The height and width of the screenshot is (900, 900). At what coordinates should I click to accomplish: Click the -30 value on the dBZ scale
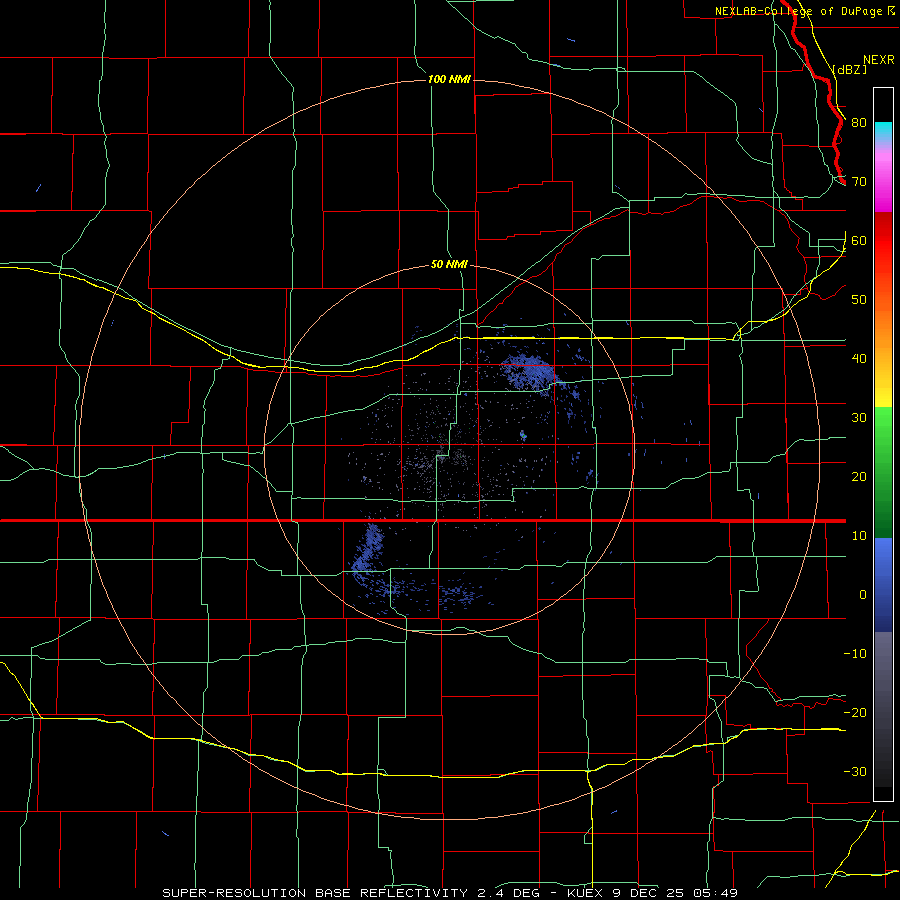pyautogui.click(x=855, y=771)
